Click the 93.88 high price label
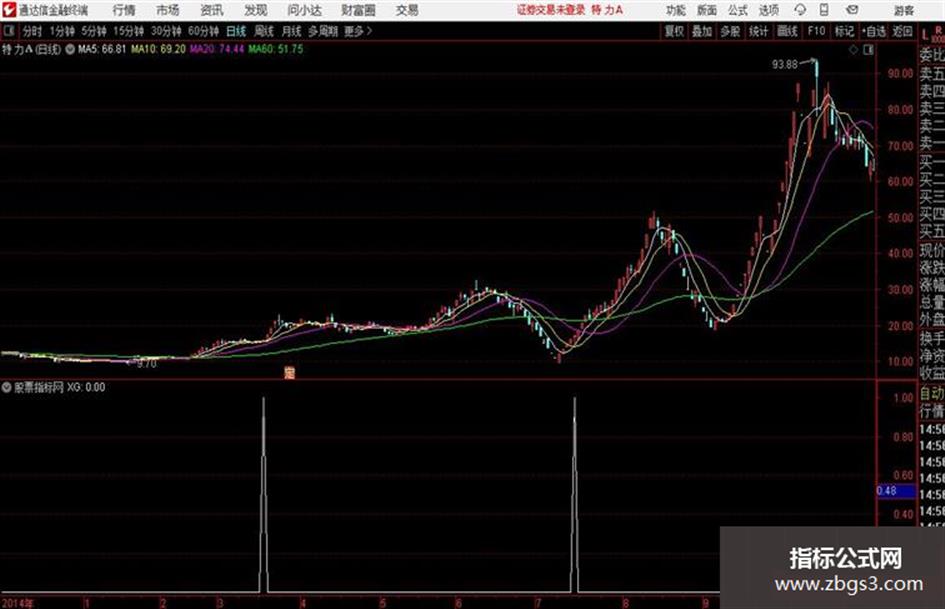Viewport: 945px width, 609px height. [784, 64]
